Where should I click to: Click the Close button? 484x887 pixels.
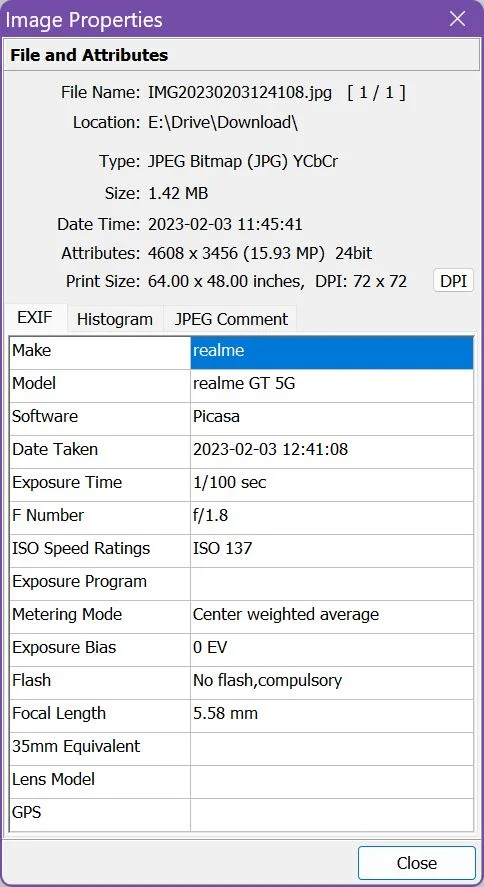click(417, 863)
